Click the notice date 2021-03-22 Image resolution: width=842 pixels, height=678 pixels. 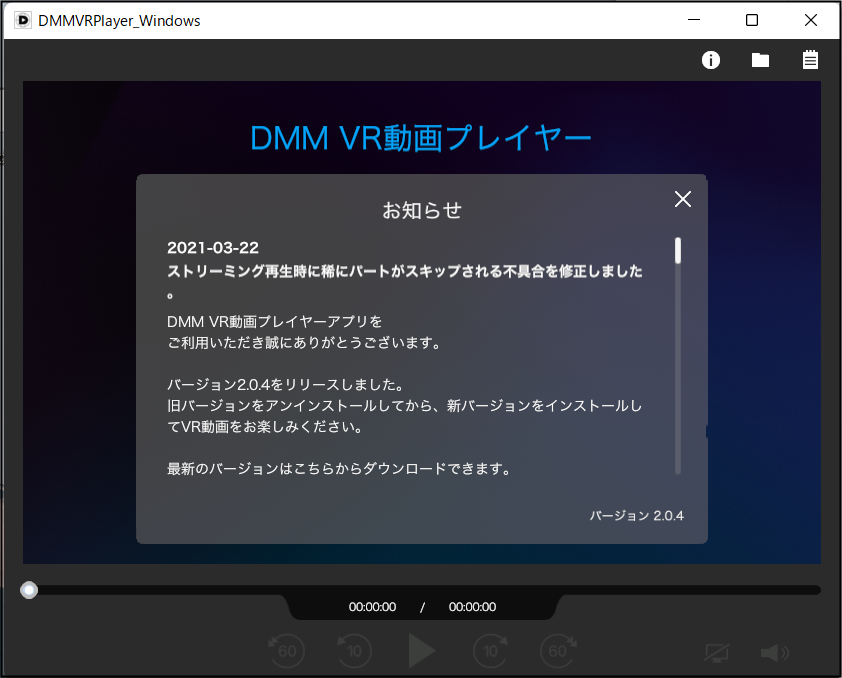coord(213,247)
